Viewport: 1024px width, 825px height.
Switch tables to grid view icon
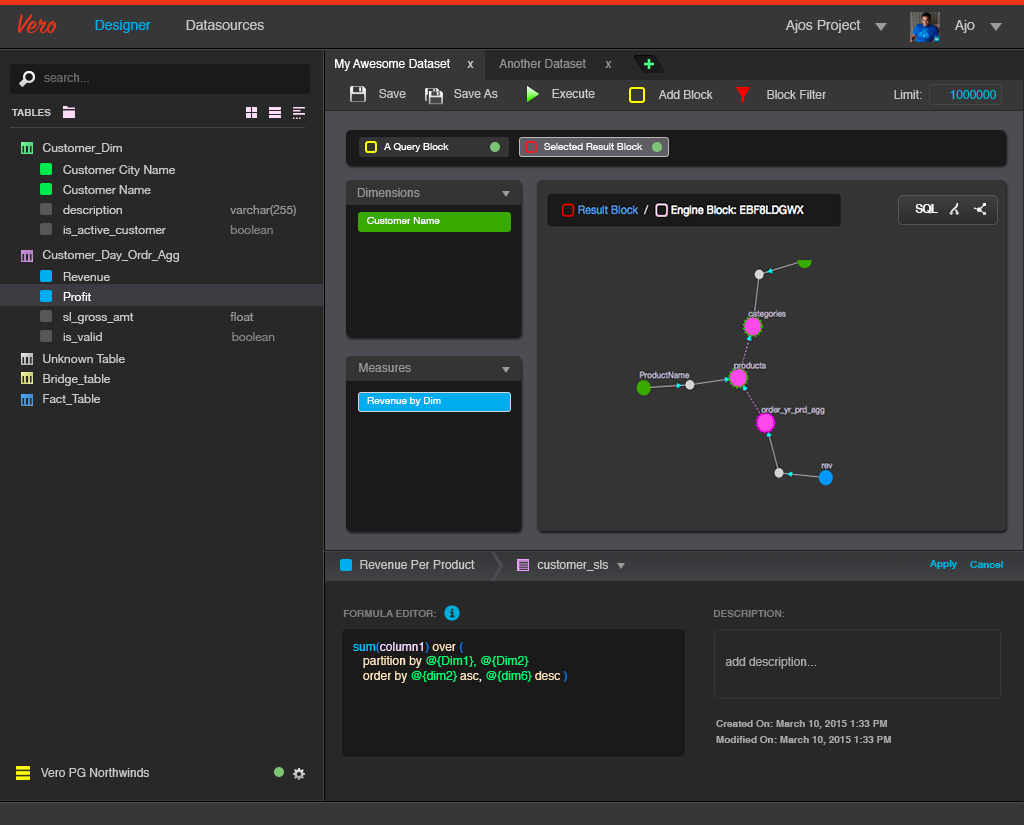point(252,113)
